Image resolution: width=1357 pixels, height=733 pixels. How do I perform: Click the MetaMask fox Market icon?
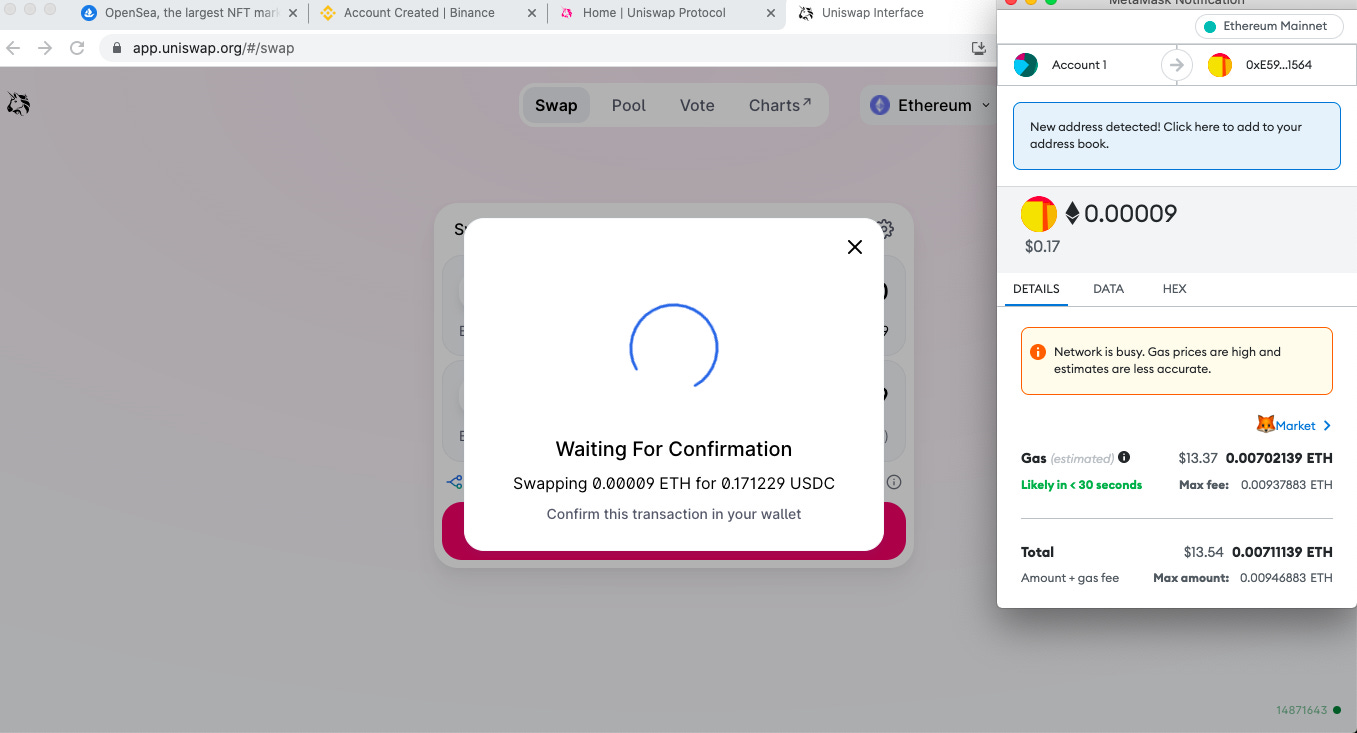coord(1266,424)
